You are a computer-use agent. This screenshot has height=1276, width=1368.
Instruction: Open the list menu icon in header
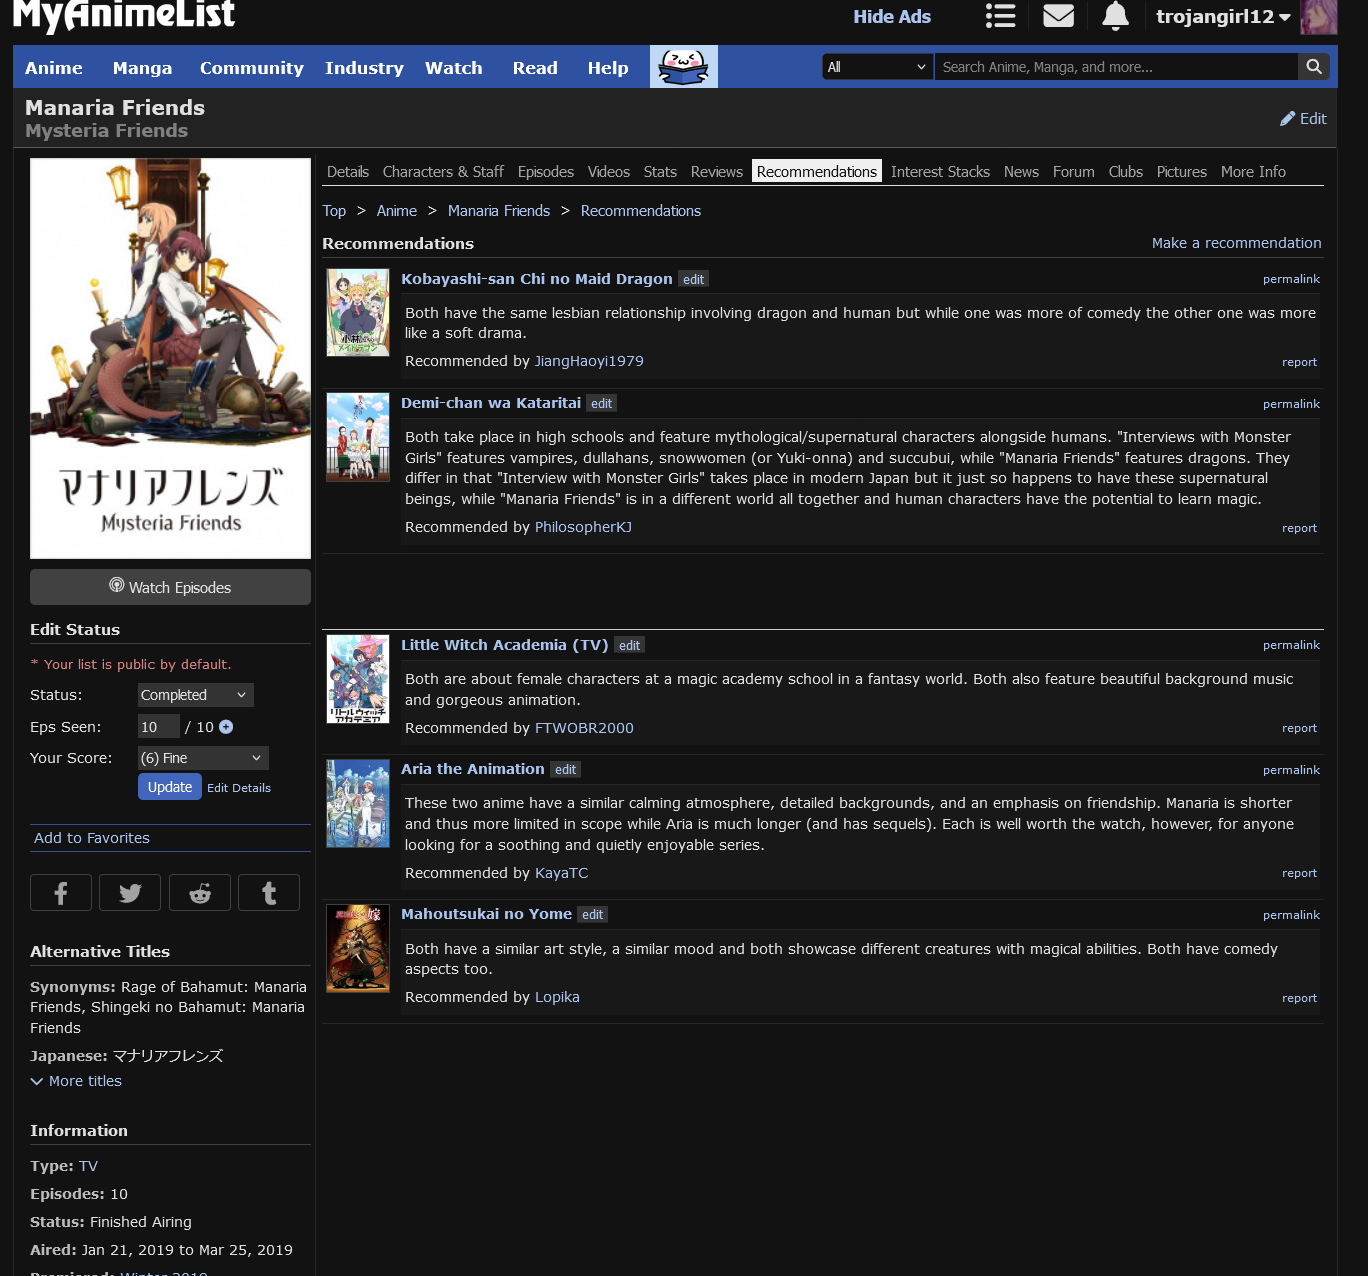(x=1000, y=16)
